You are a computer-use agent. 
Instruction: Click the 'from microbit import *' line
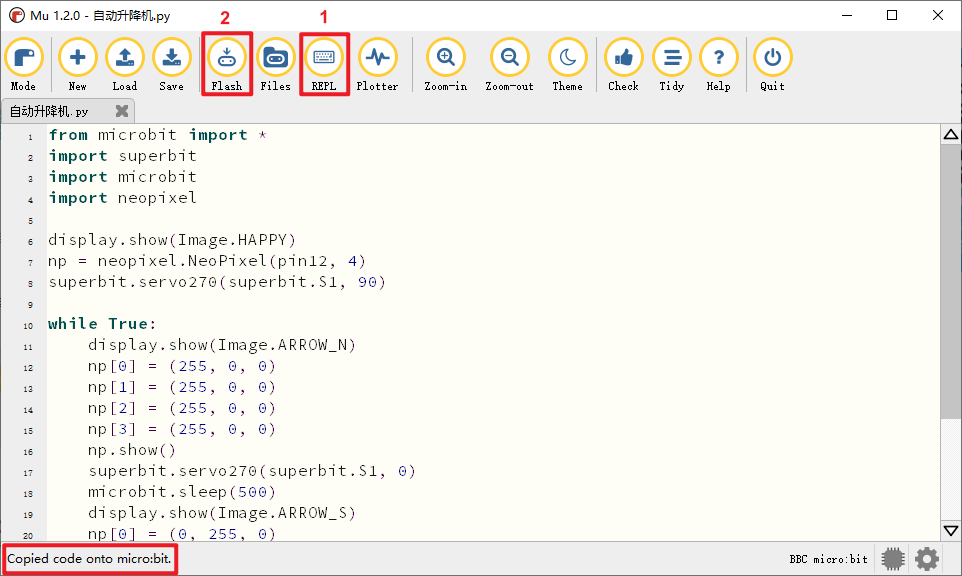tap(158, 135)
